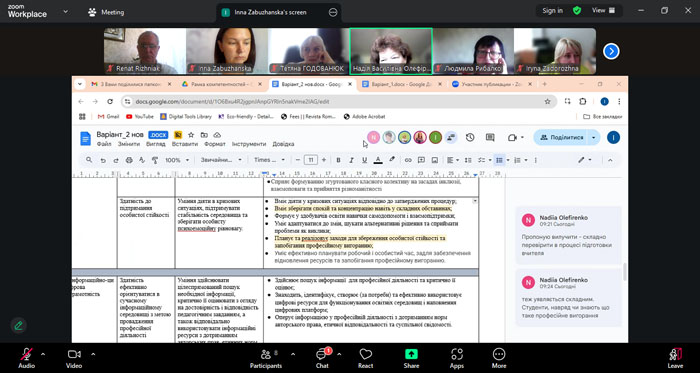The image size is (700, 373).
Task: Click the green annotation pencil icon
Action: point(18,325)
